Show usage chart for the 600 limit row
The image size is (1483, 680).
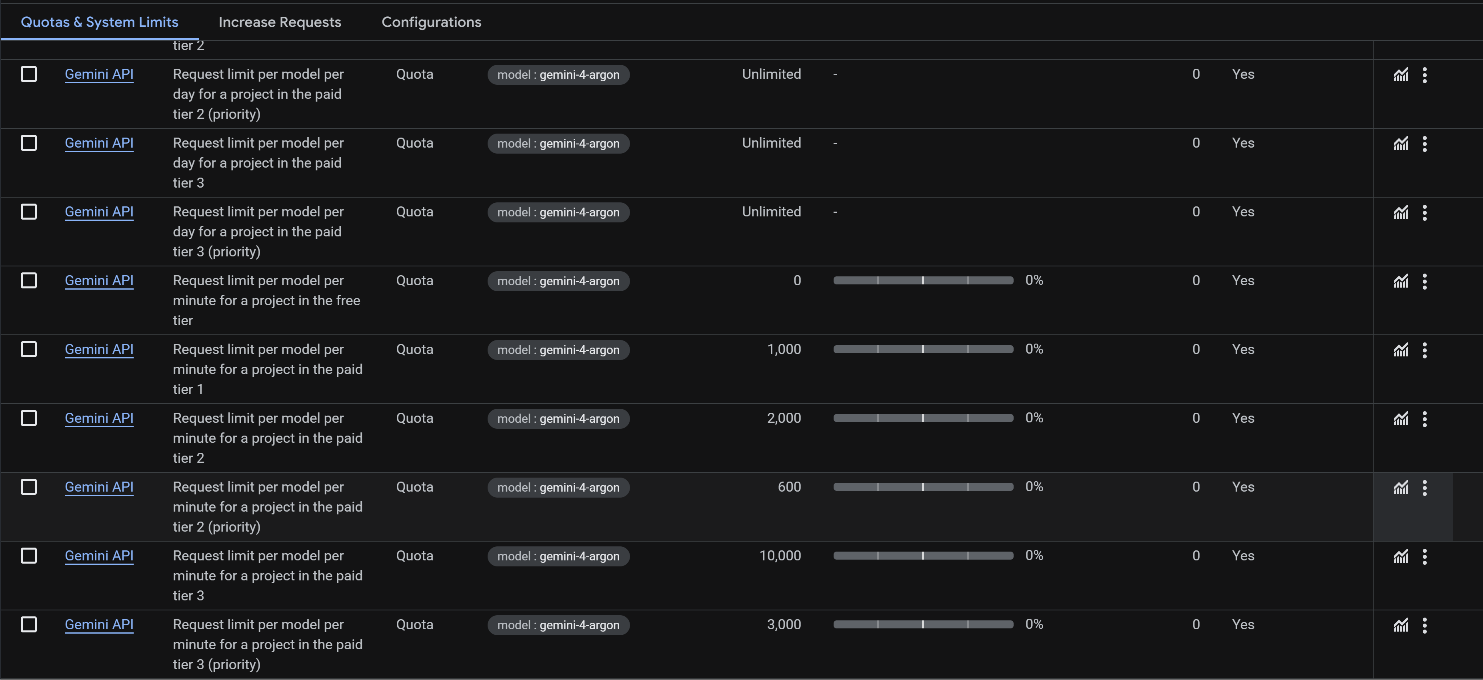[1401, 488]
